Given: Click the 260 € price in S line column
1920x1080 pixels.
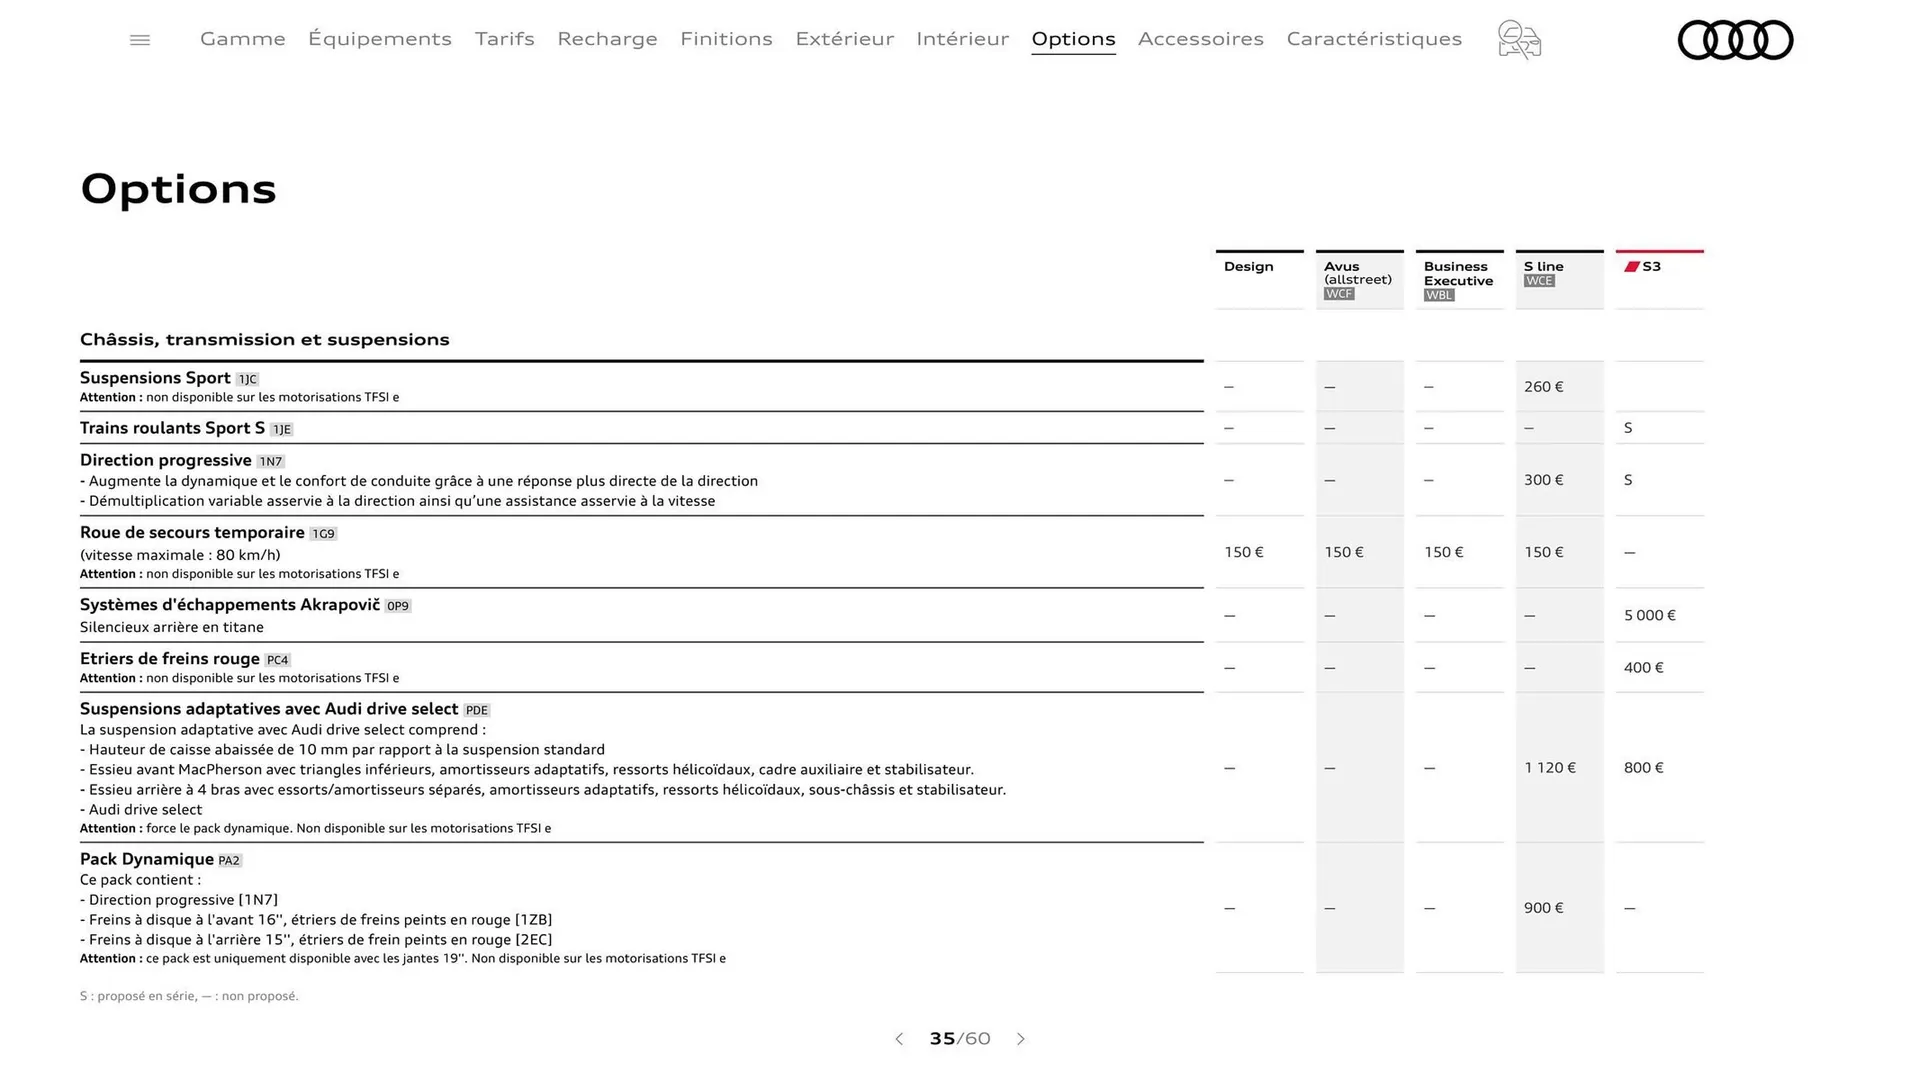Looking at the screenshot, I should coord(1542,386).
